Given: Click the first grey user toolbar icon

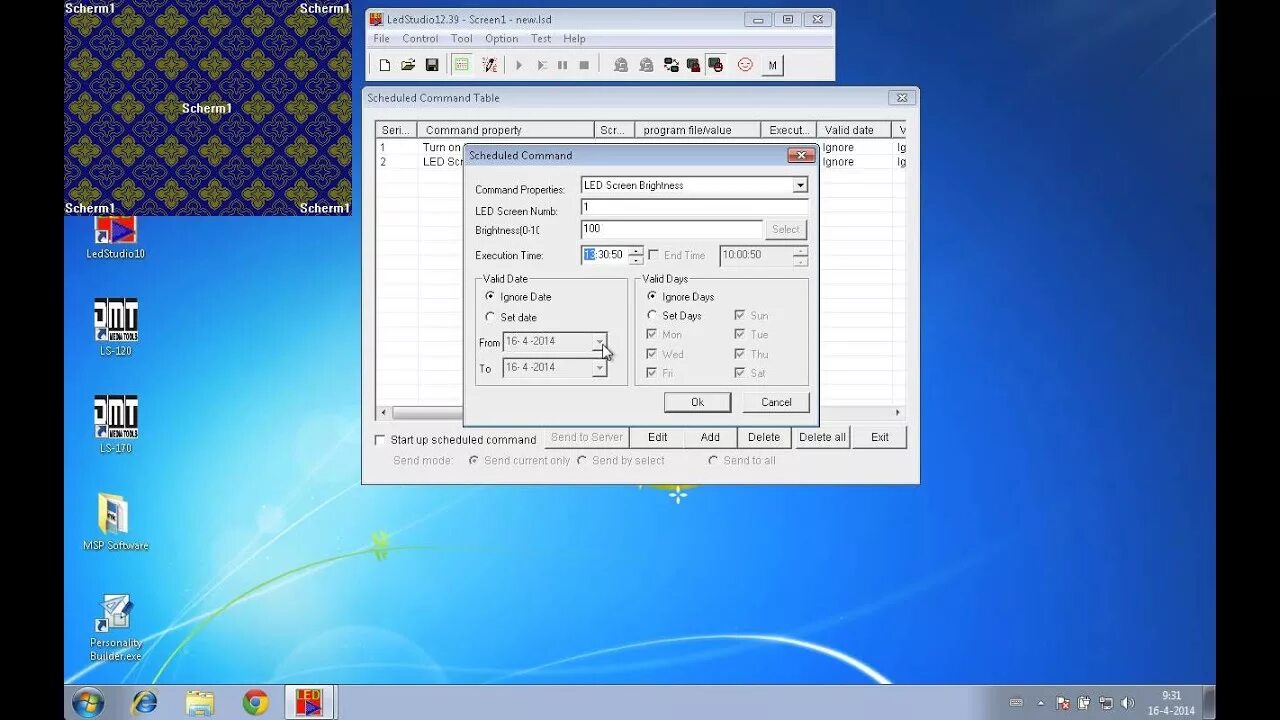Looking at the screenshot, I should [621, 65].
